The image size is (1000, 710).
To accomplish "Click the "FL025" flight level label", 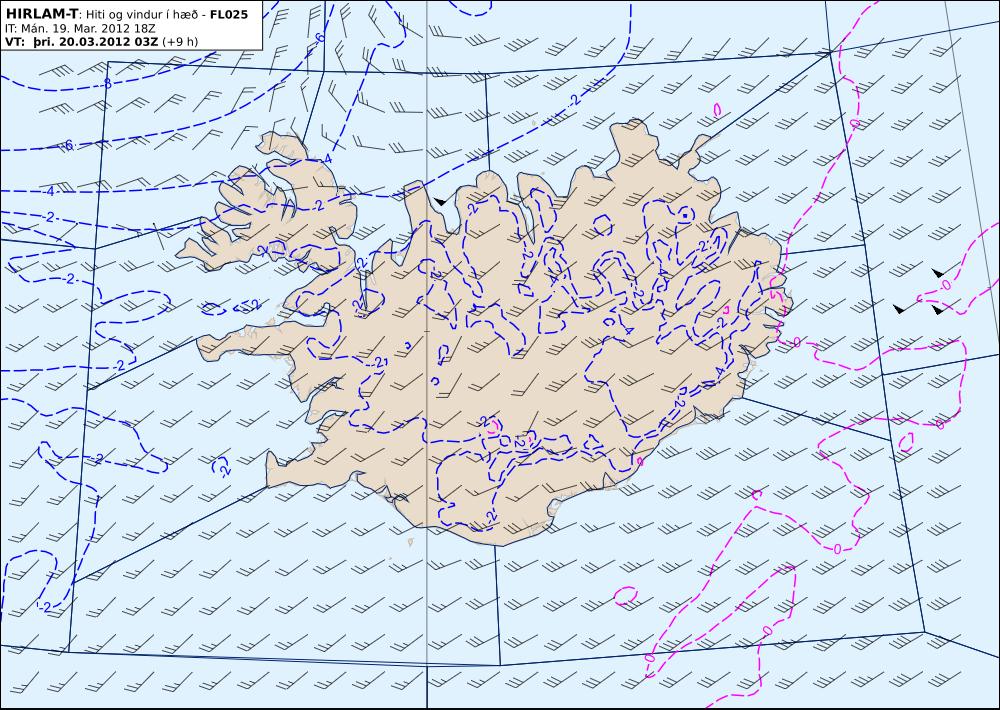I will coord(229,14).
